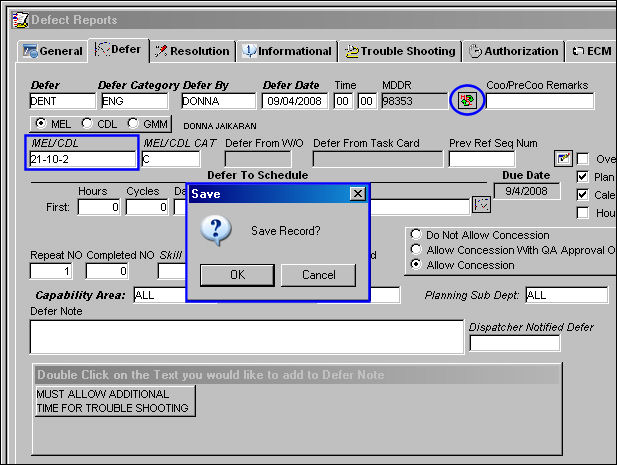This screenshot has height=465, width=617.
Task: Uncheck the Plan checkbox
Action: pos(582,177)
